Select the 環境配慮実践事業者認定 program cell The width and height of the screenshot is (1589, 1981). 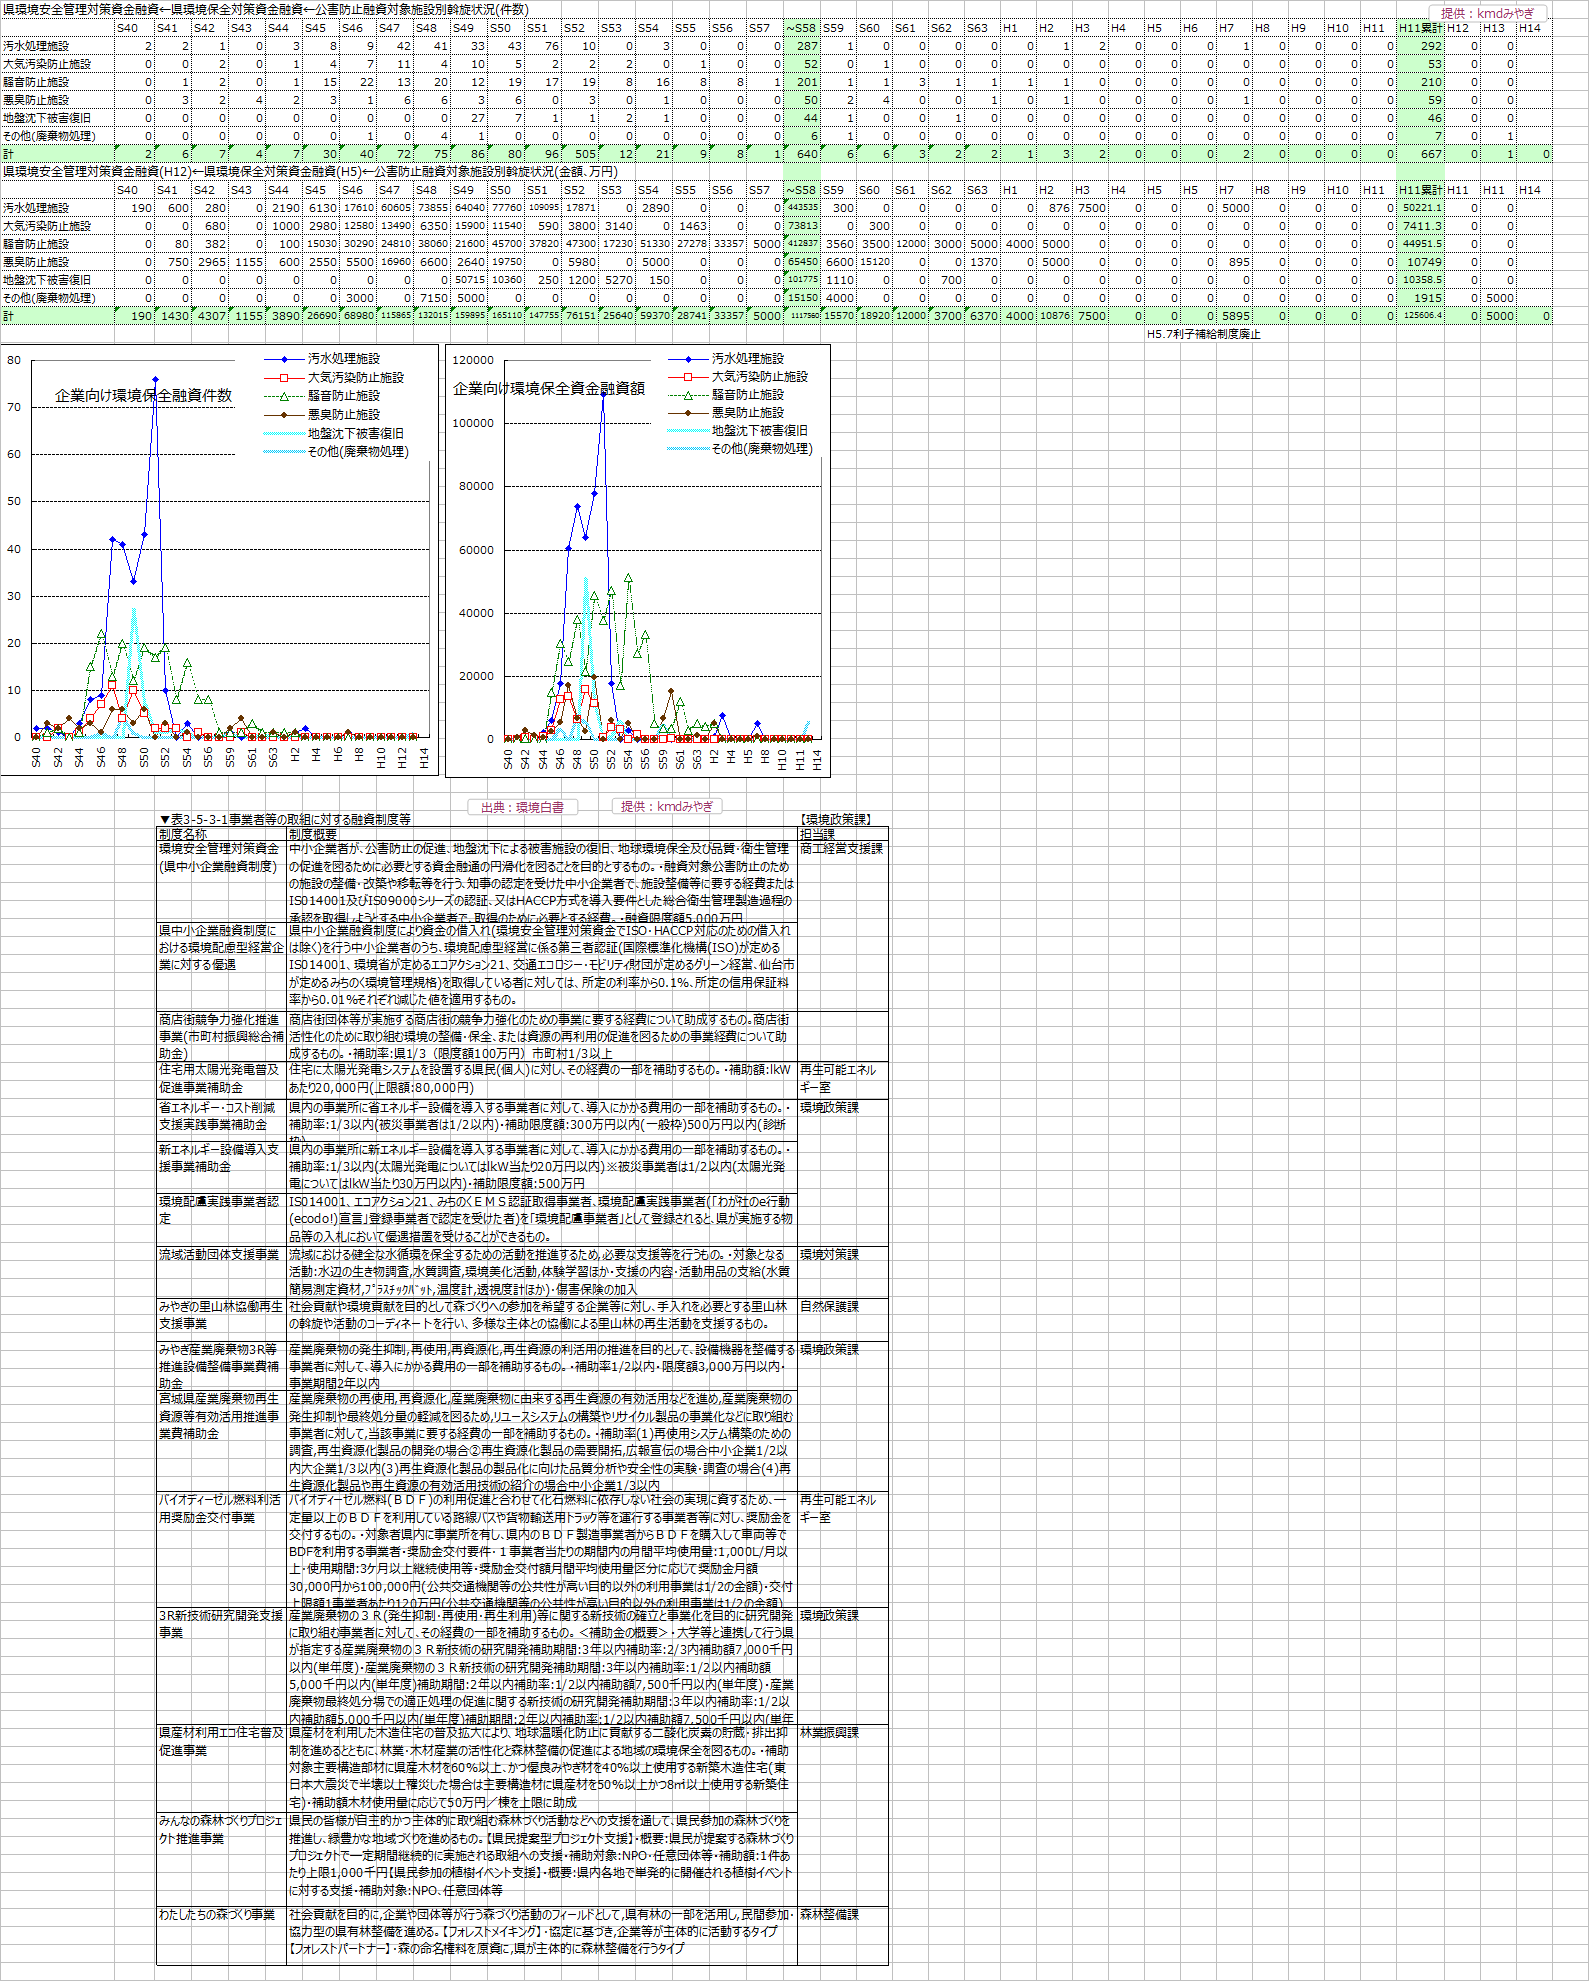(x=222, y=1218)
